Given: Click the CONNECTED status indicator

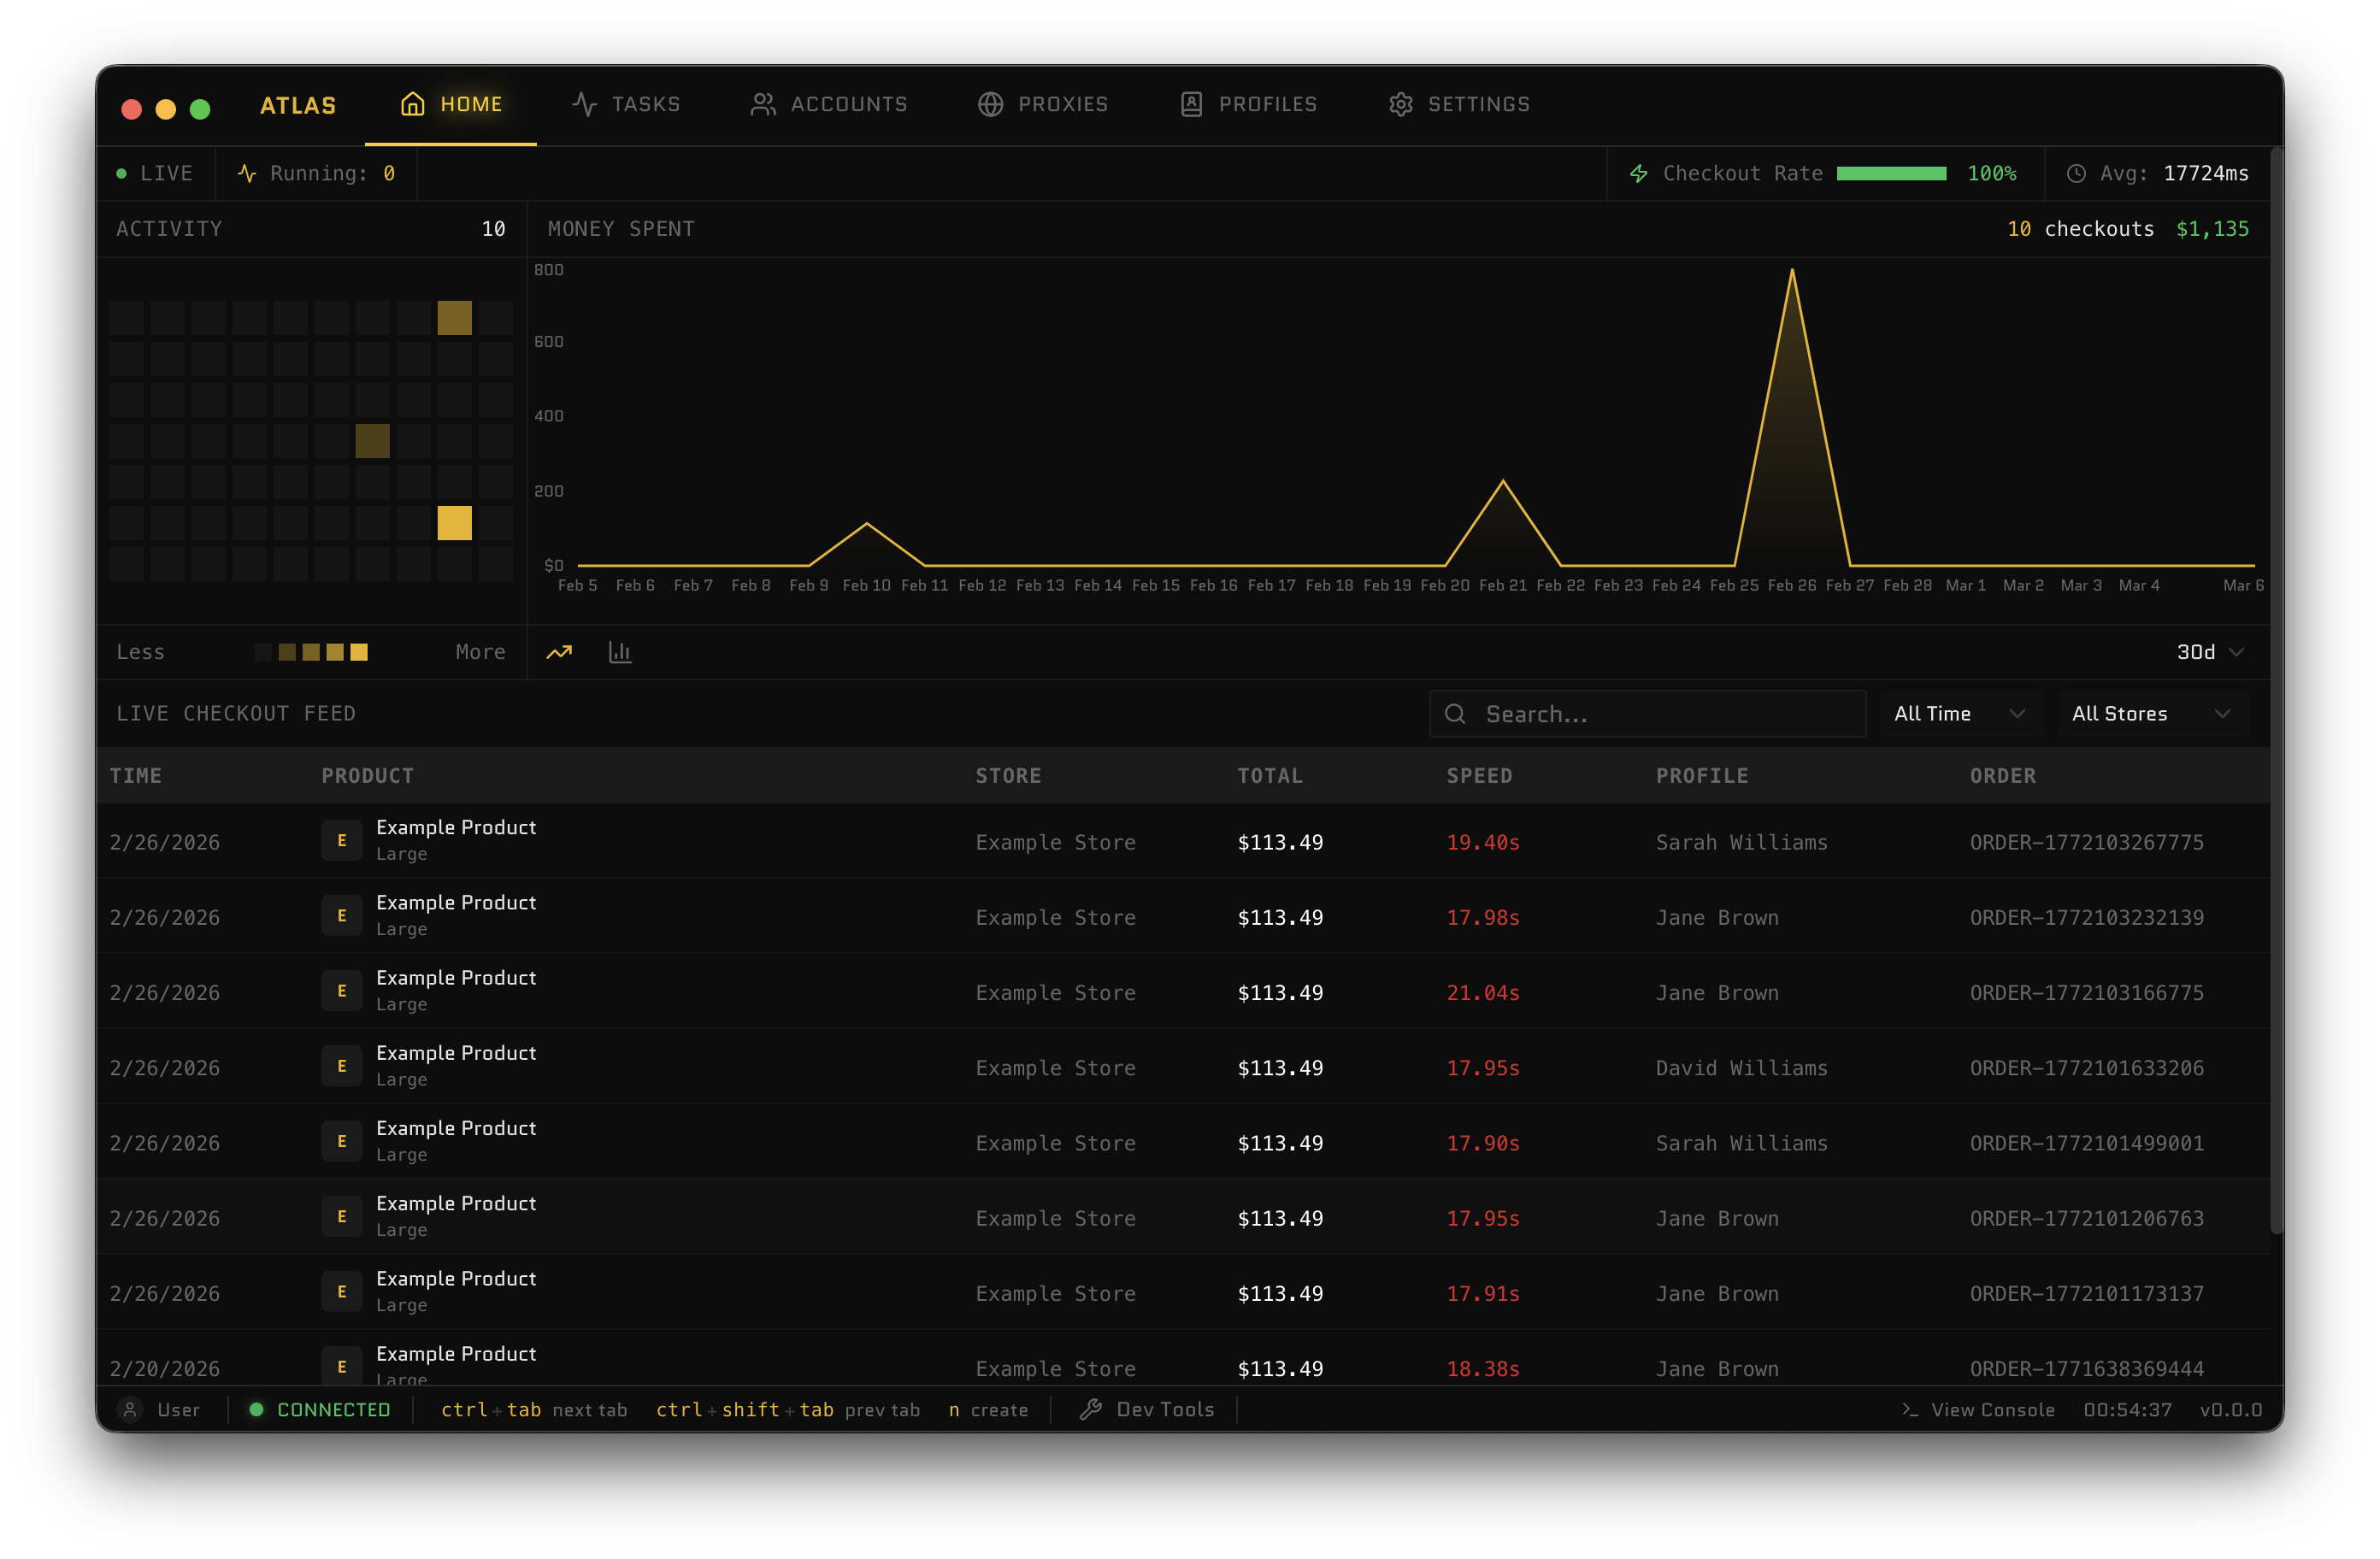Looking at the screenshot, I should coord(320,1409).
